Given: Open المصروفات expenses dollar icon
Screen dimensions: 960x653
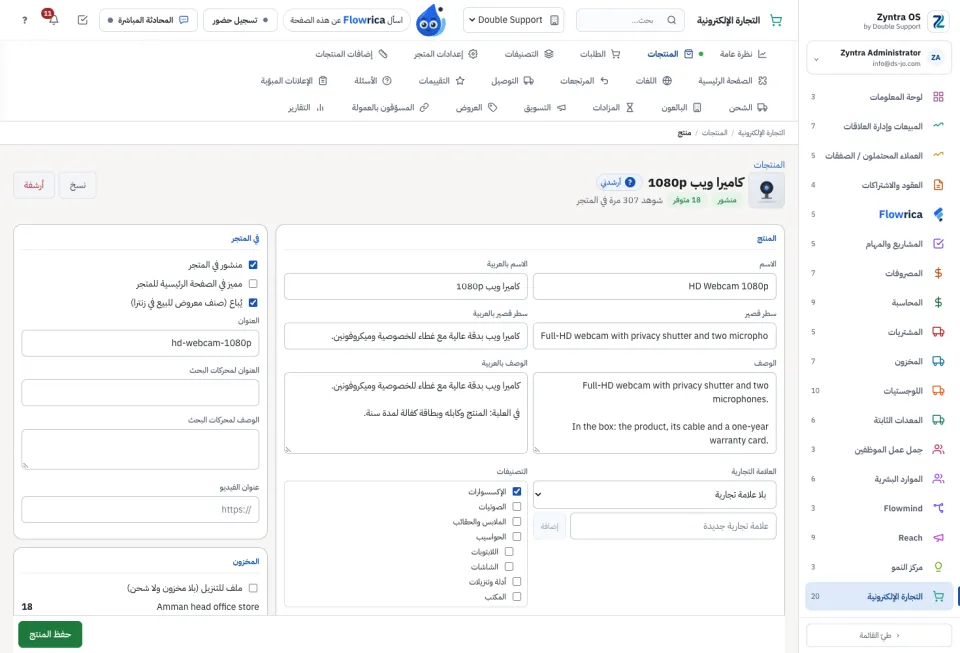Looking at the screenshot, I should (938, 273).
